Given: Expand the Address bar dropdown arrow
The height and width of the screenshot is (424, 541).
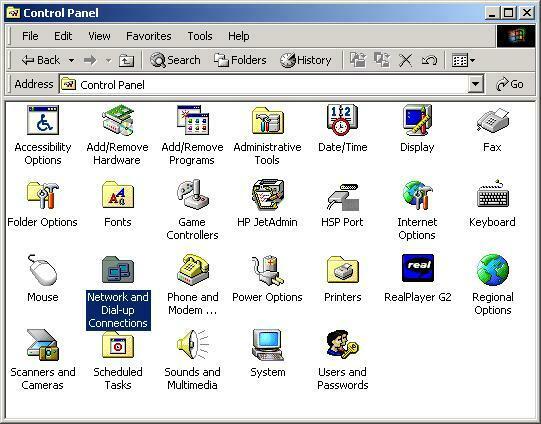Looking at the screenshot, I should tap(475, 84).
